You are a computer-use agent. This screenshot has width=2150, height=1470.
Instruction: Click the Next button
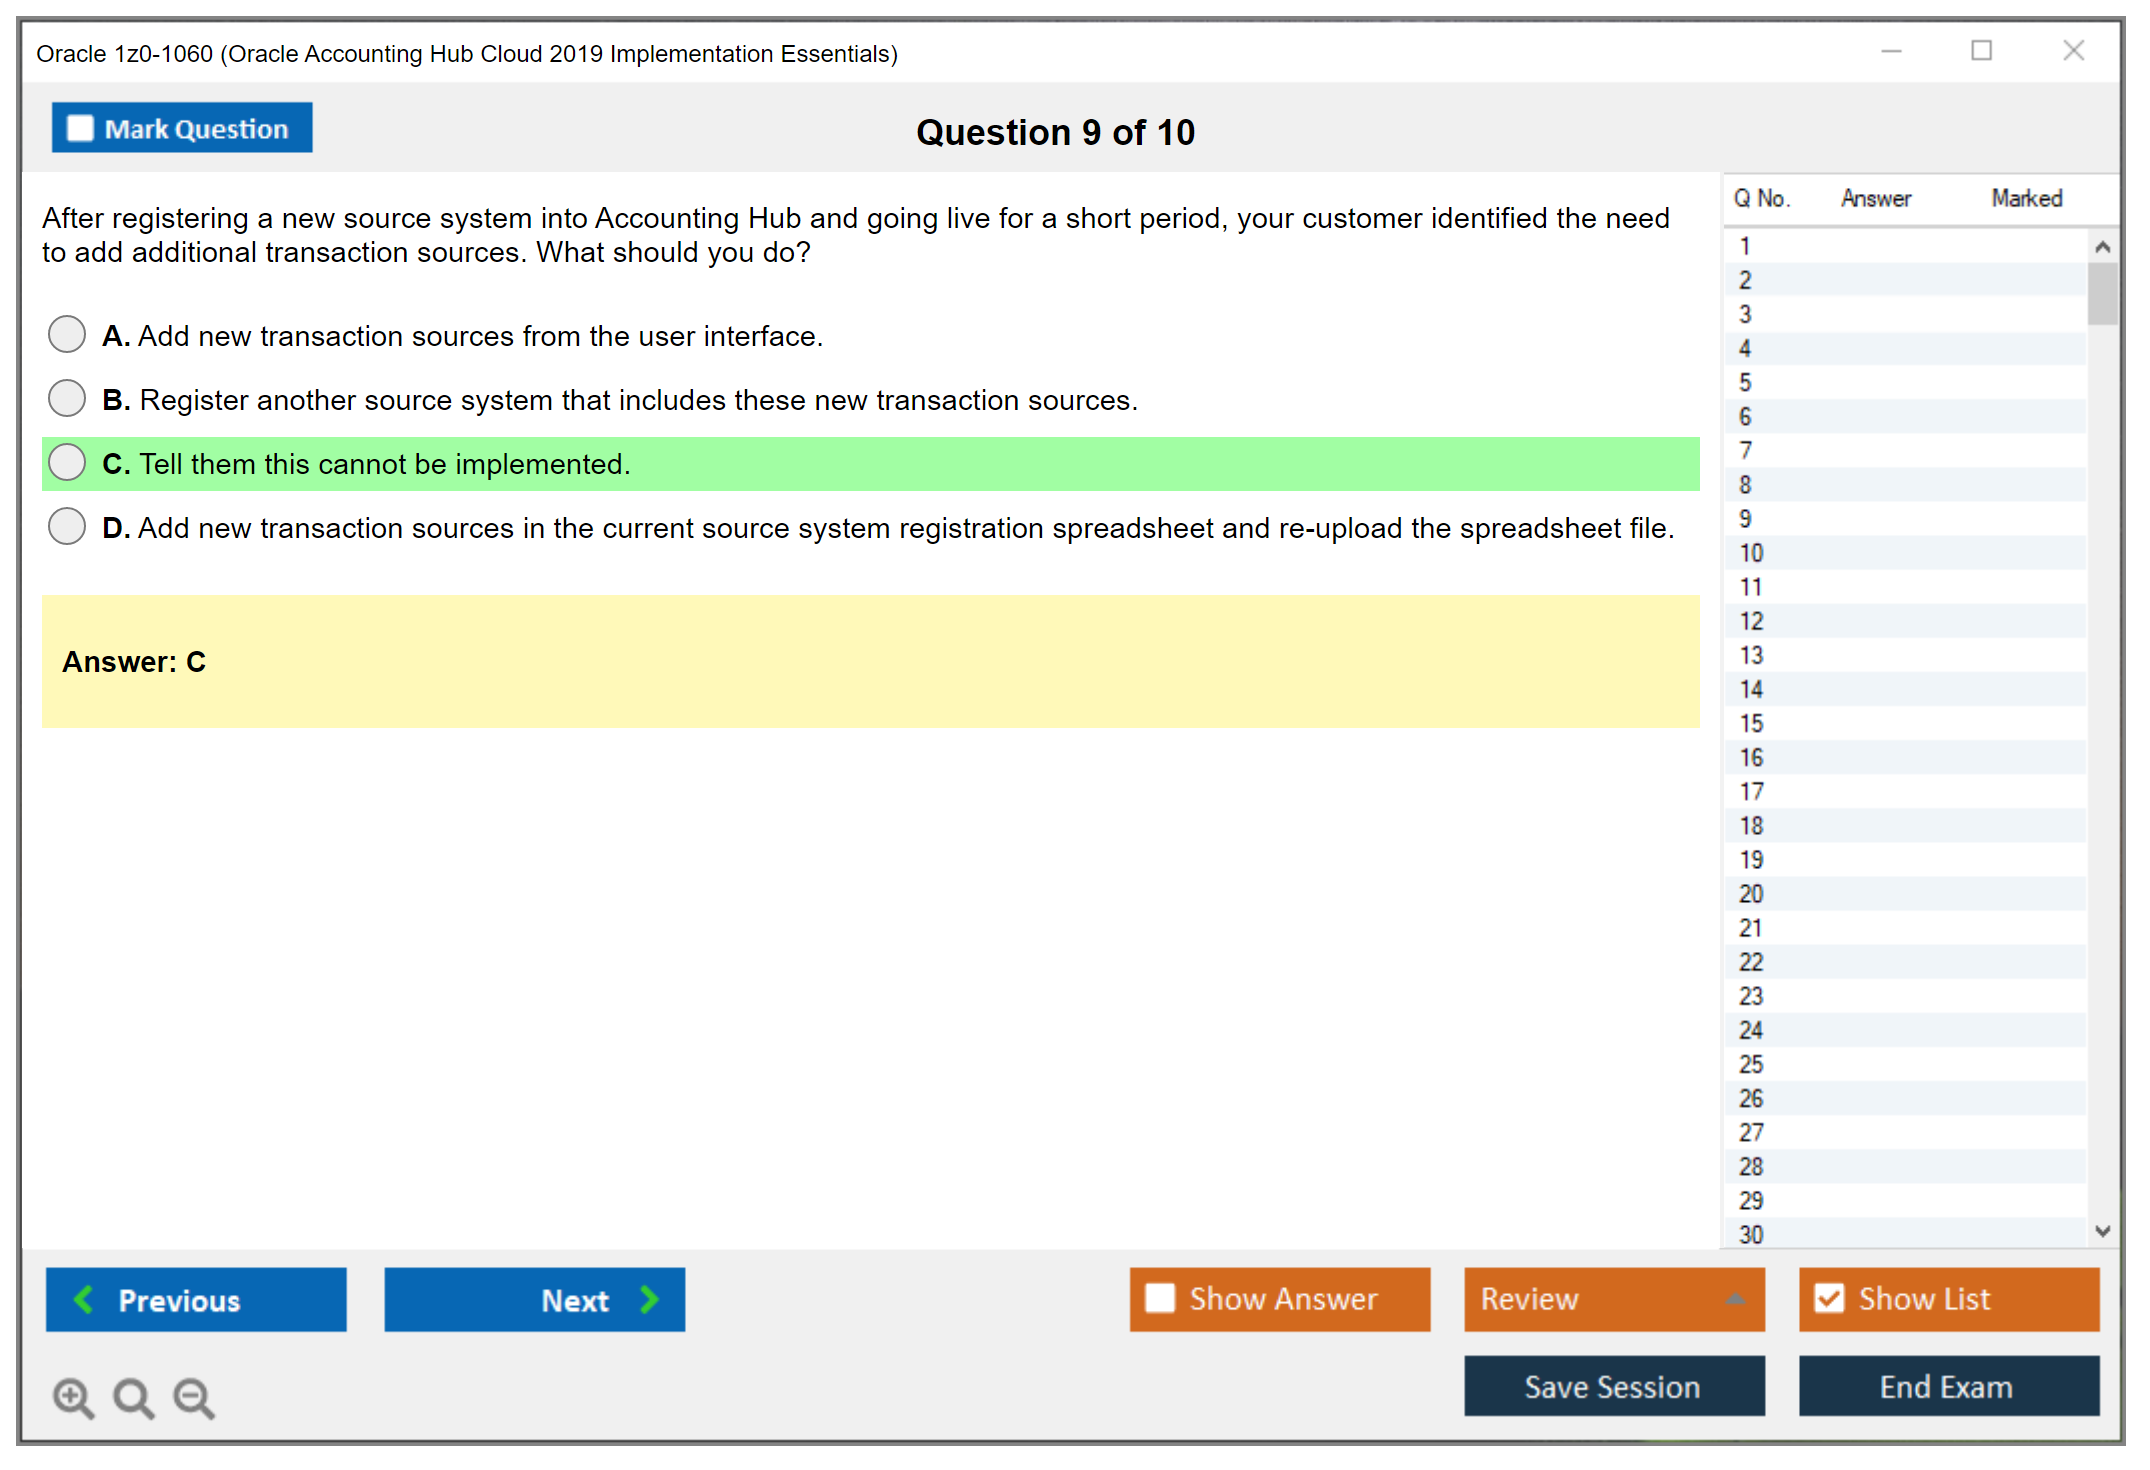coord(534,1299)
